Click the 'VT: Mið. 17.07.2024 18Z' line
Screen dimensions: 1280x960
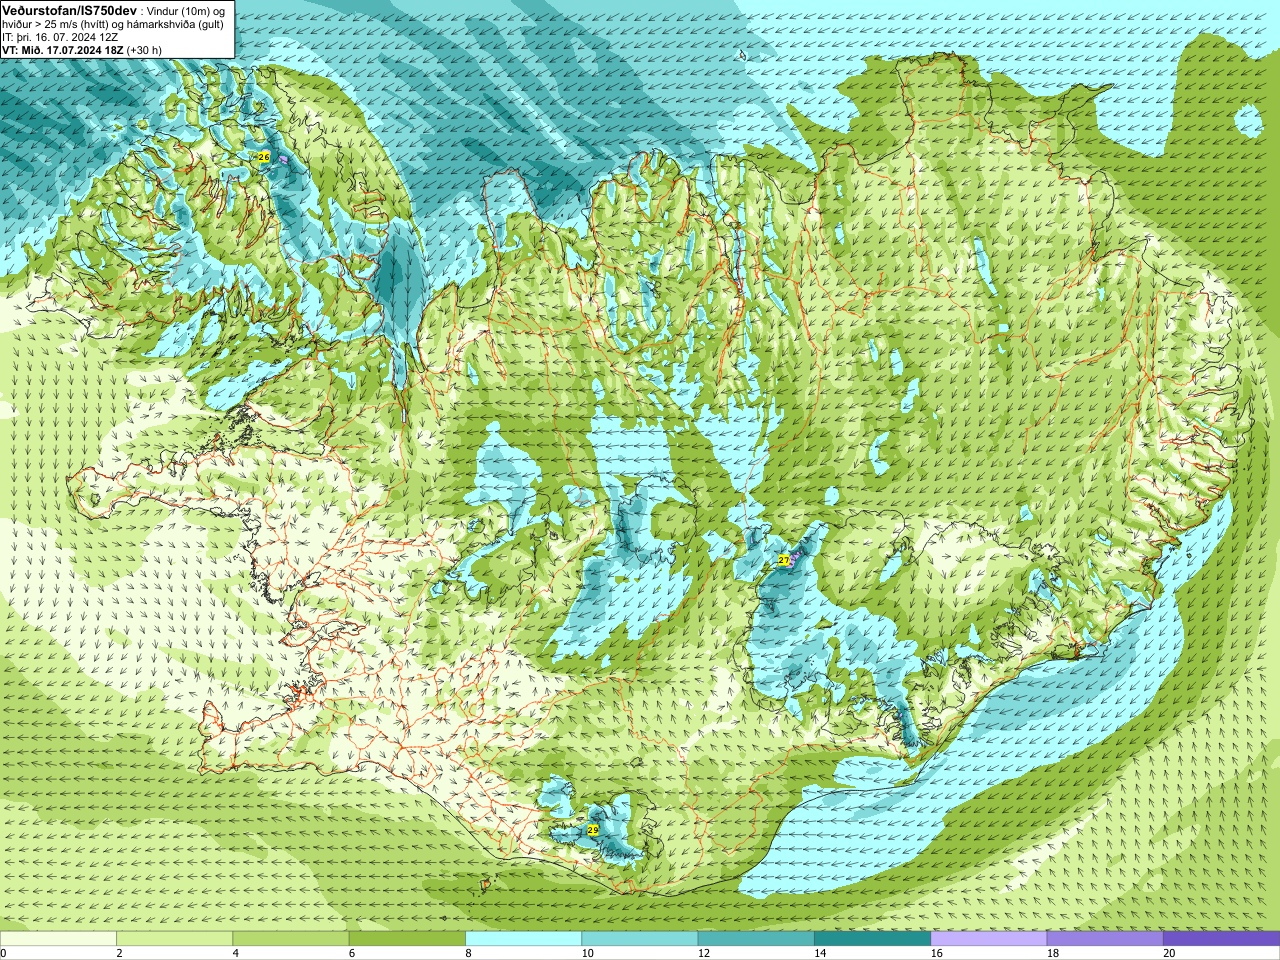point(63,50)
